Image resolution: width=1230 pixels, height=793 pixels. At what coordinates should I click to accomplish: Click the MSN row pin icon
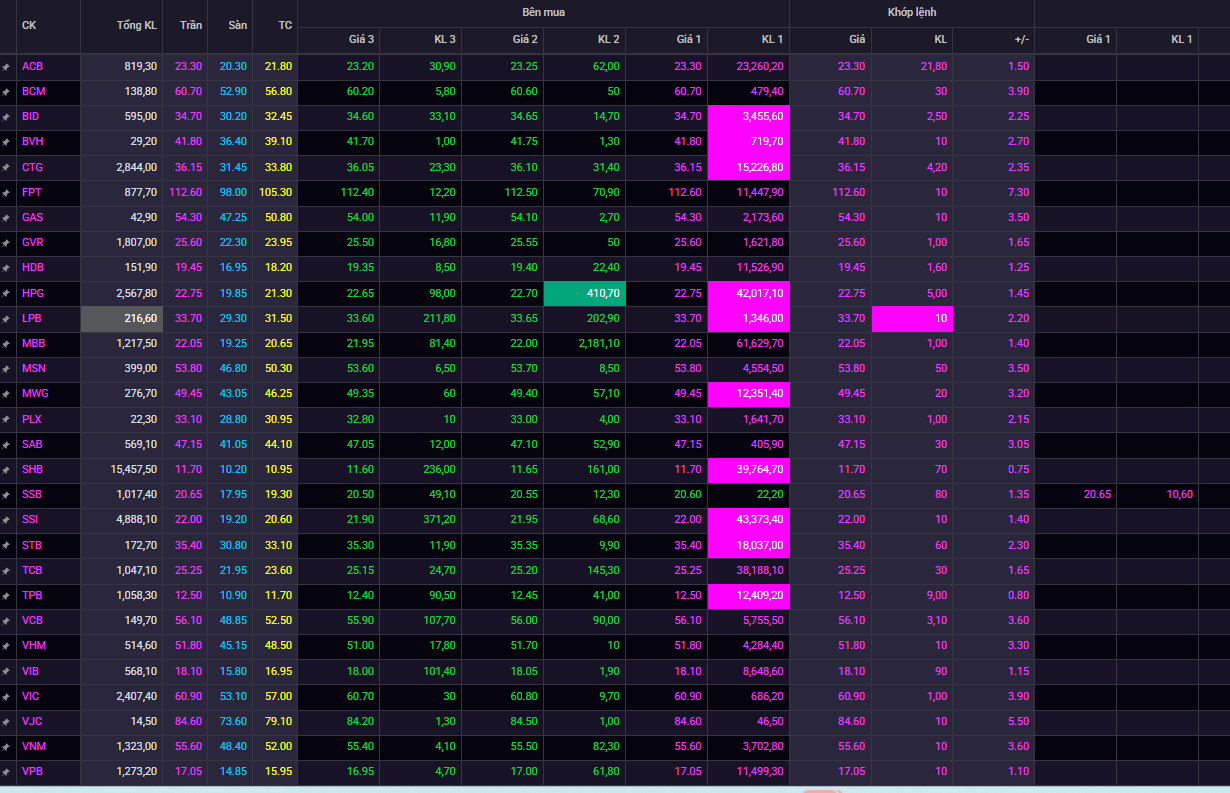6,369
